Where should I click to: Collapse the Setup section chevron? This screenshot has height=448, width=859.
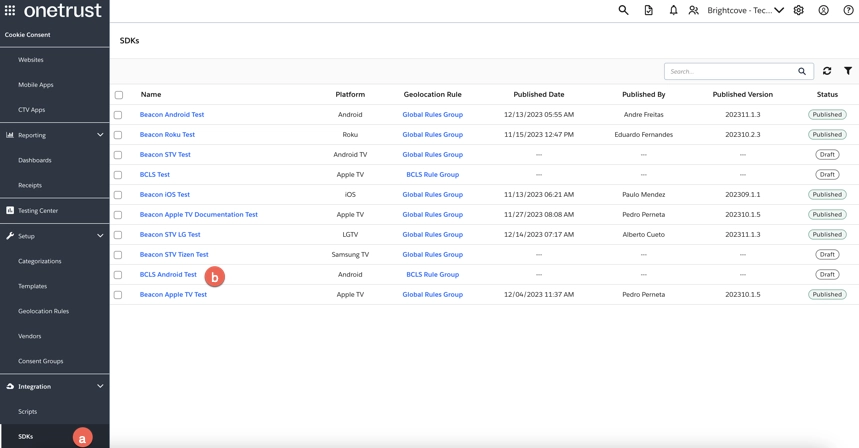(x=100, y=236)
